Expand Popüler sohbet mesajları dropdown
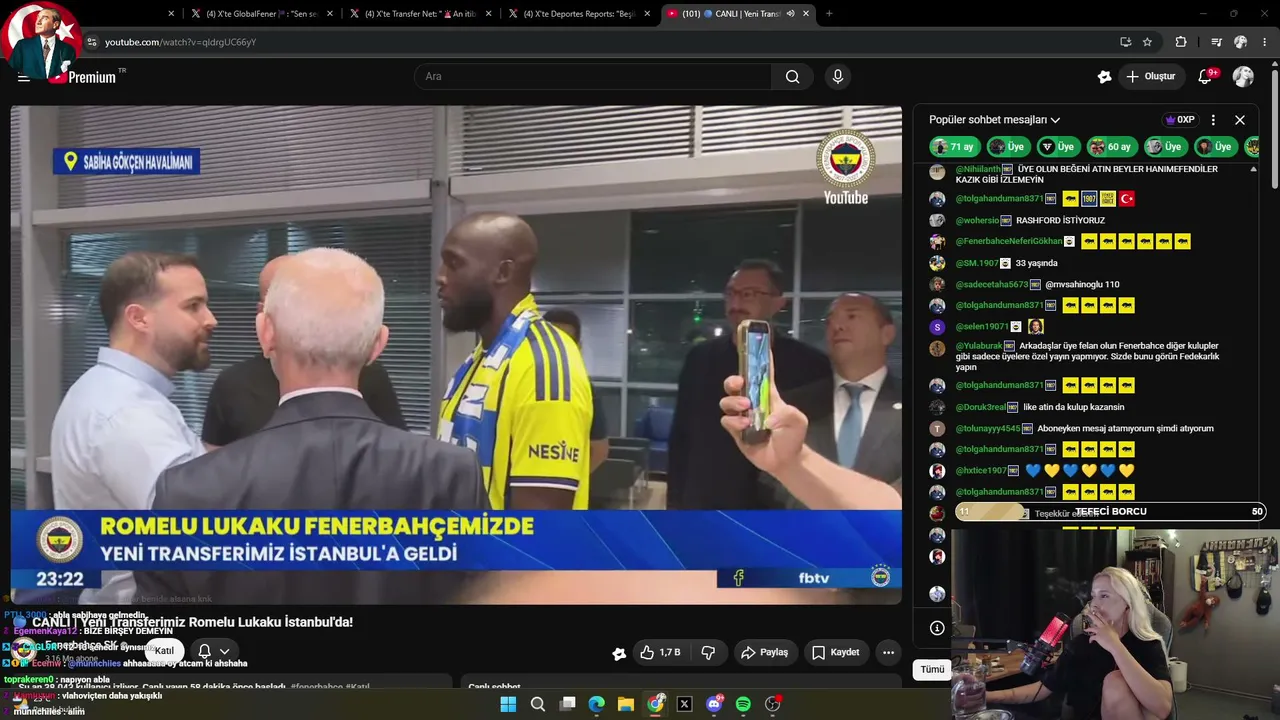This screenshot has height=720, width=1280. tap(995, 120)
